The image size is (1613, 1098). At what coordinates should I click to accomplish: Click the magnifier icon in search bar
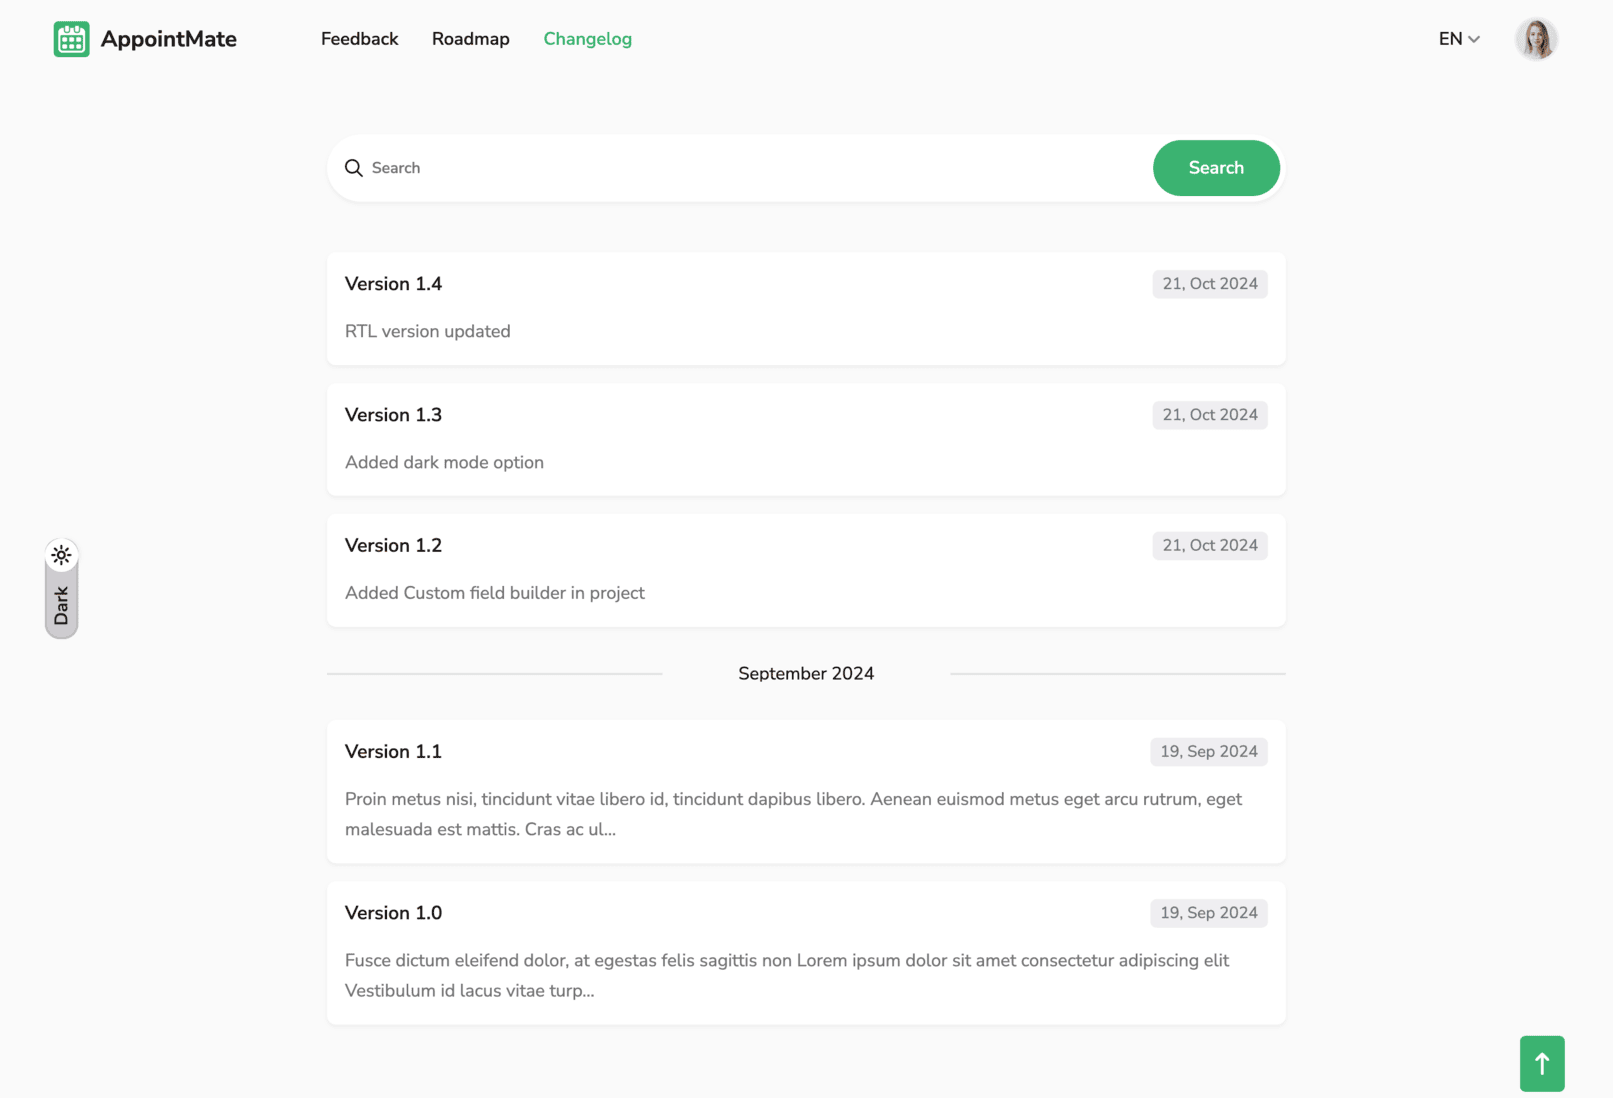coord(354,168)
